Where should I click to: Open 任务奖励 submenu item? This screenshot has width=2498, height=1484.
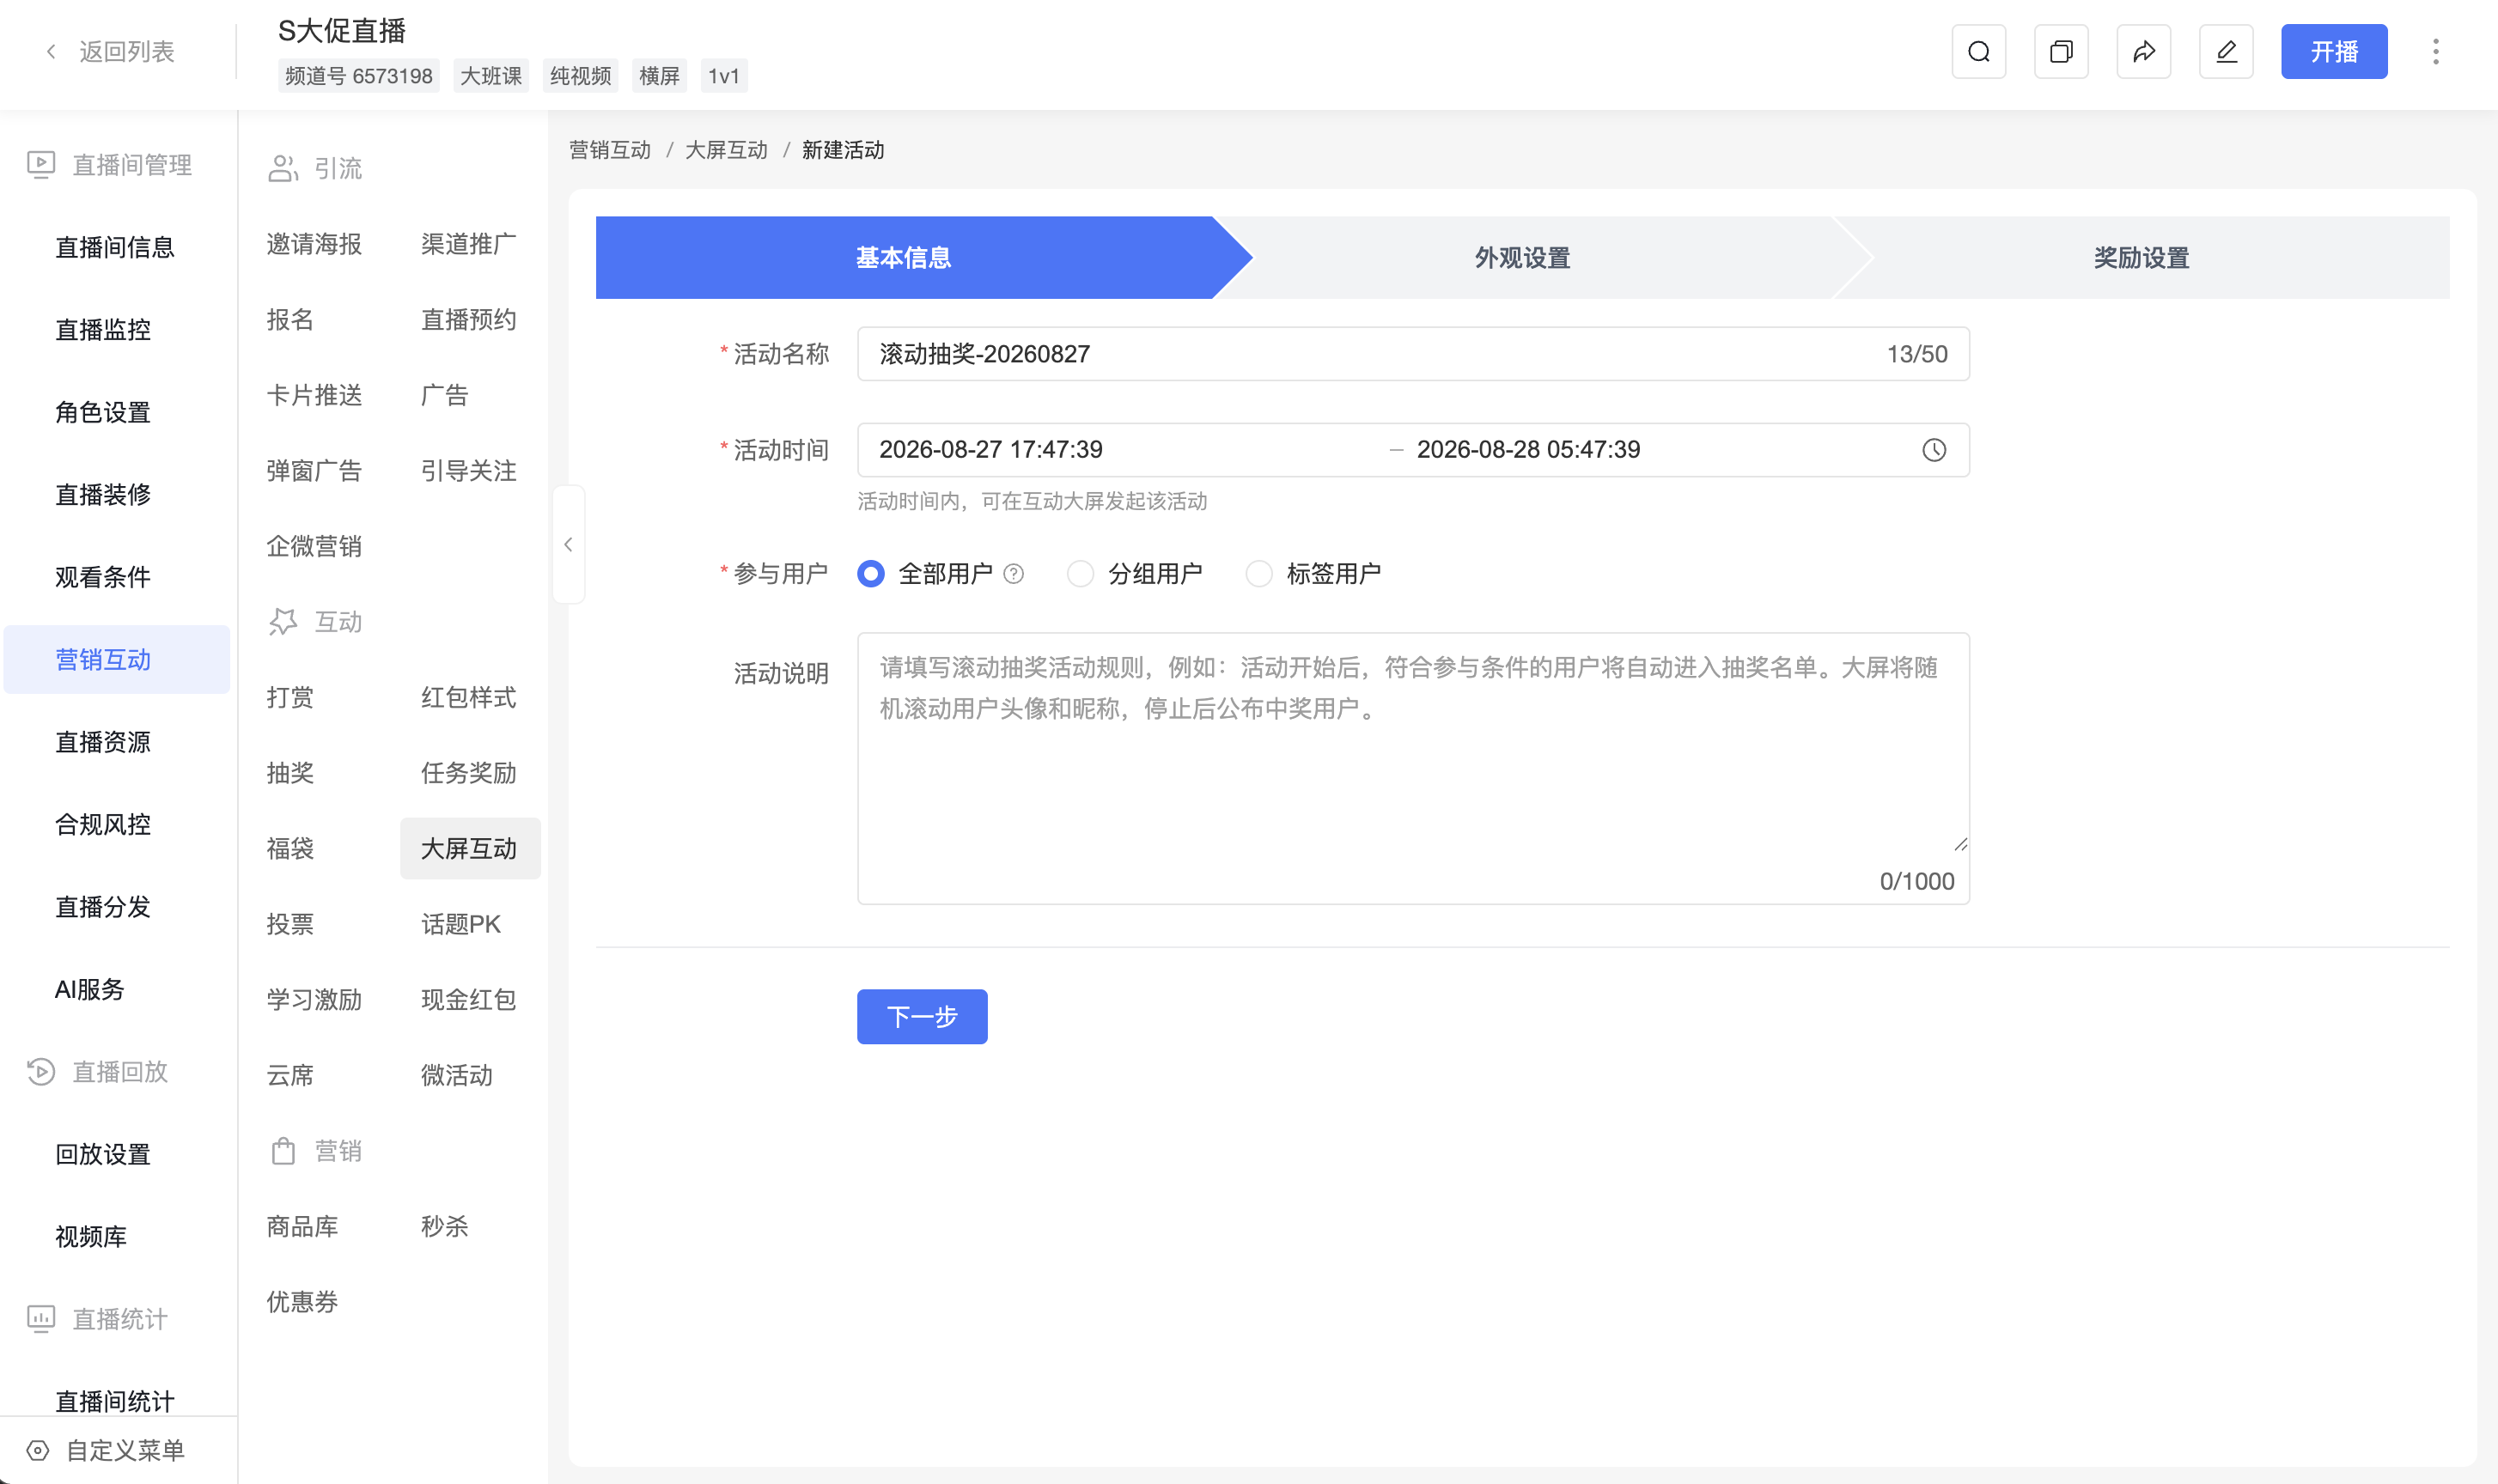[x=469, y=772]
